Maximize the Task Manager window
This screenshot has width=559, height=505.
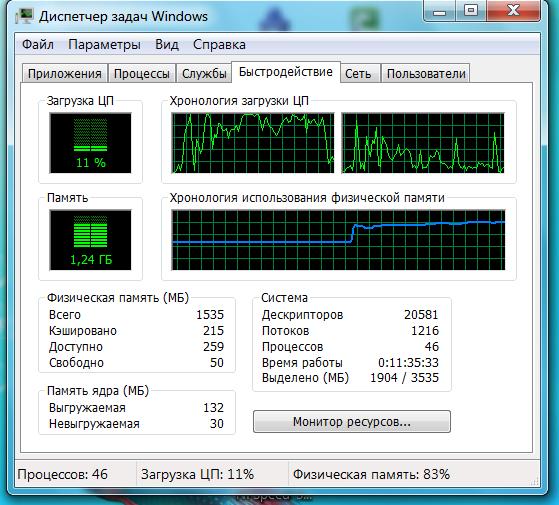[x=471, y=10]
